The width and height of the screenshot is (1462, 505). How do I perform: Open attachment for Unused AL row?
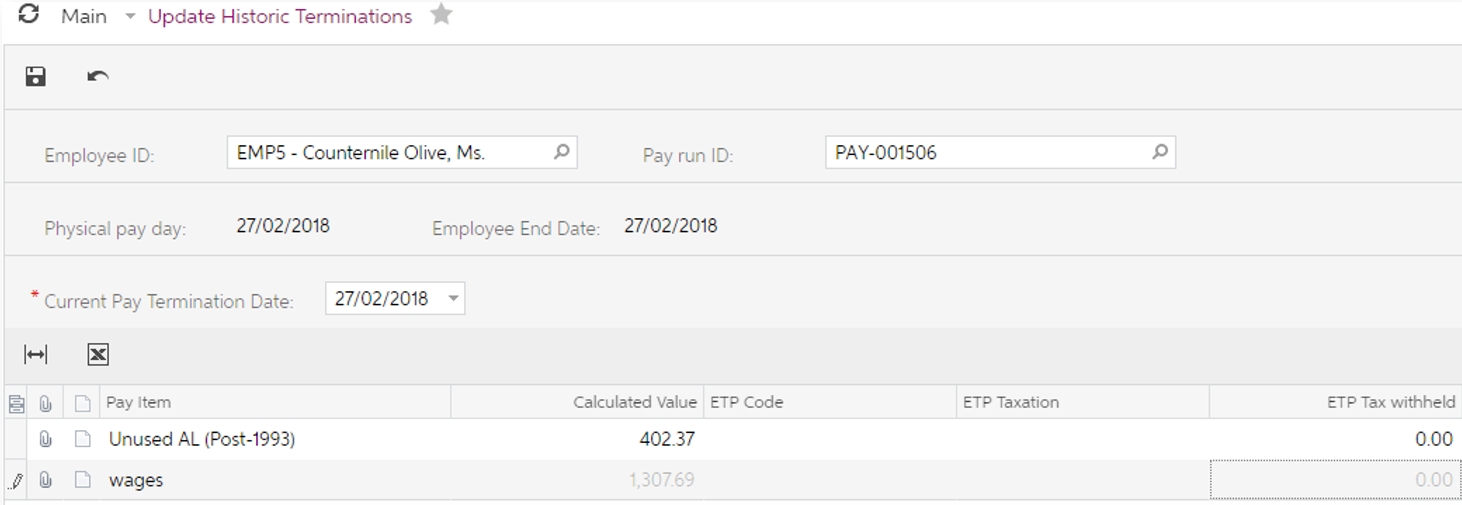click(x=45, y=439)
